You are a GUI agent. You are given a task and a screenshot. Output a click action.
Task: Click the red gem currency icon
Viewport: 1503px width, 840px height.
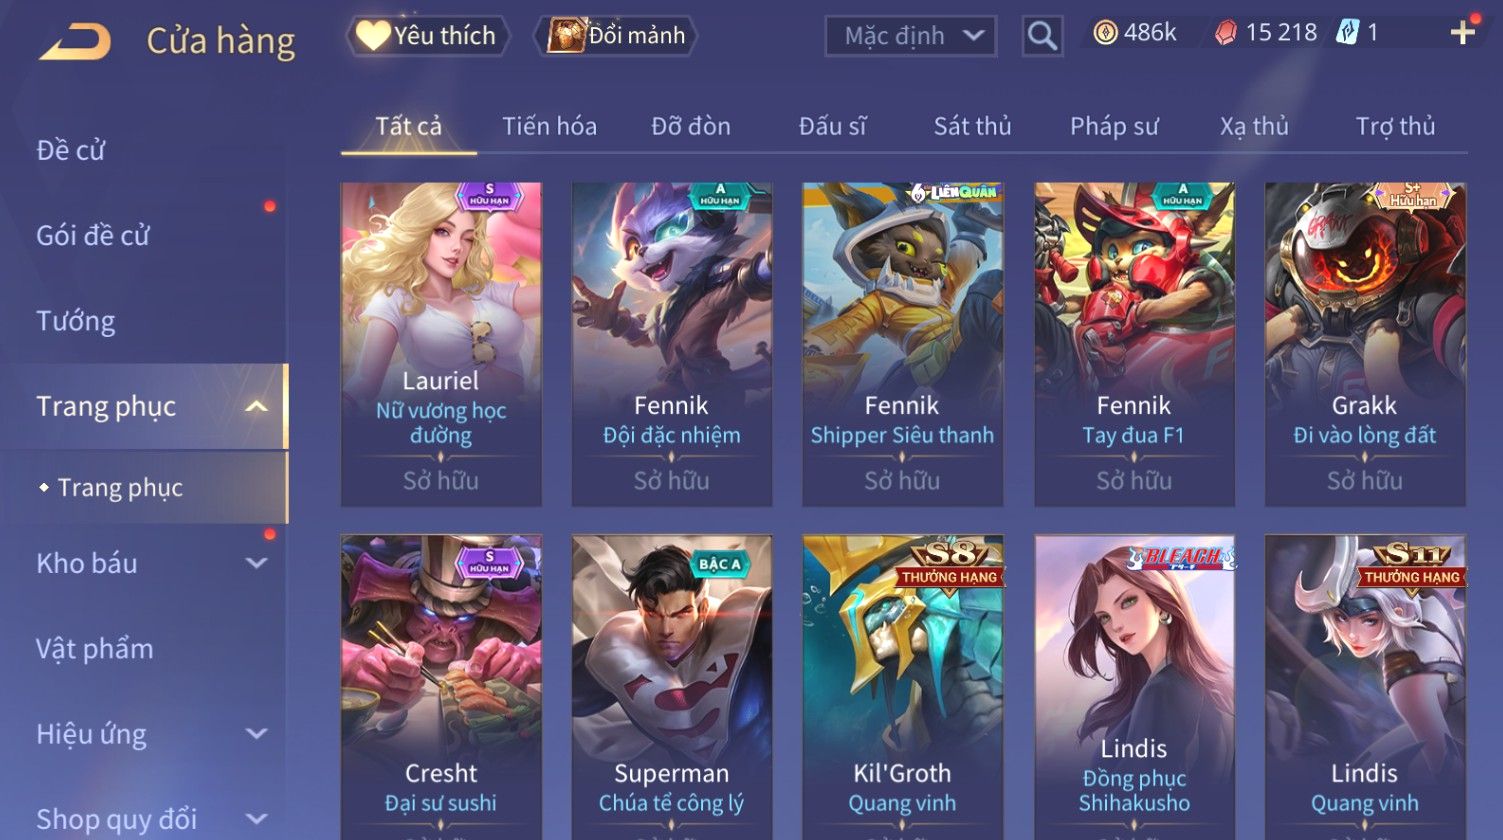(x=1225, y=34)
